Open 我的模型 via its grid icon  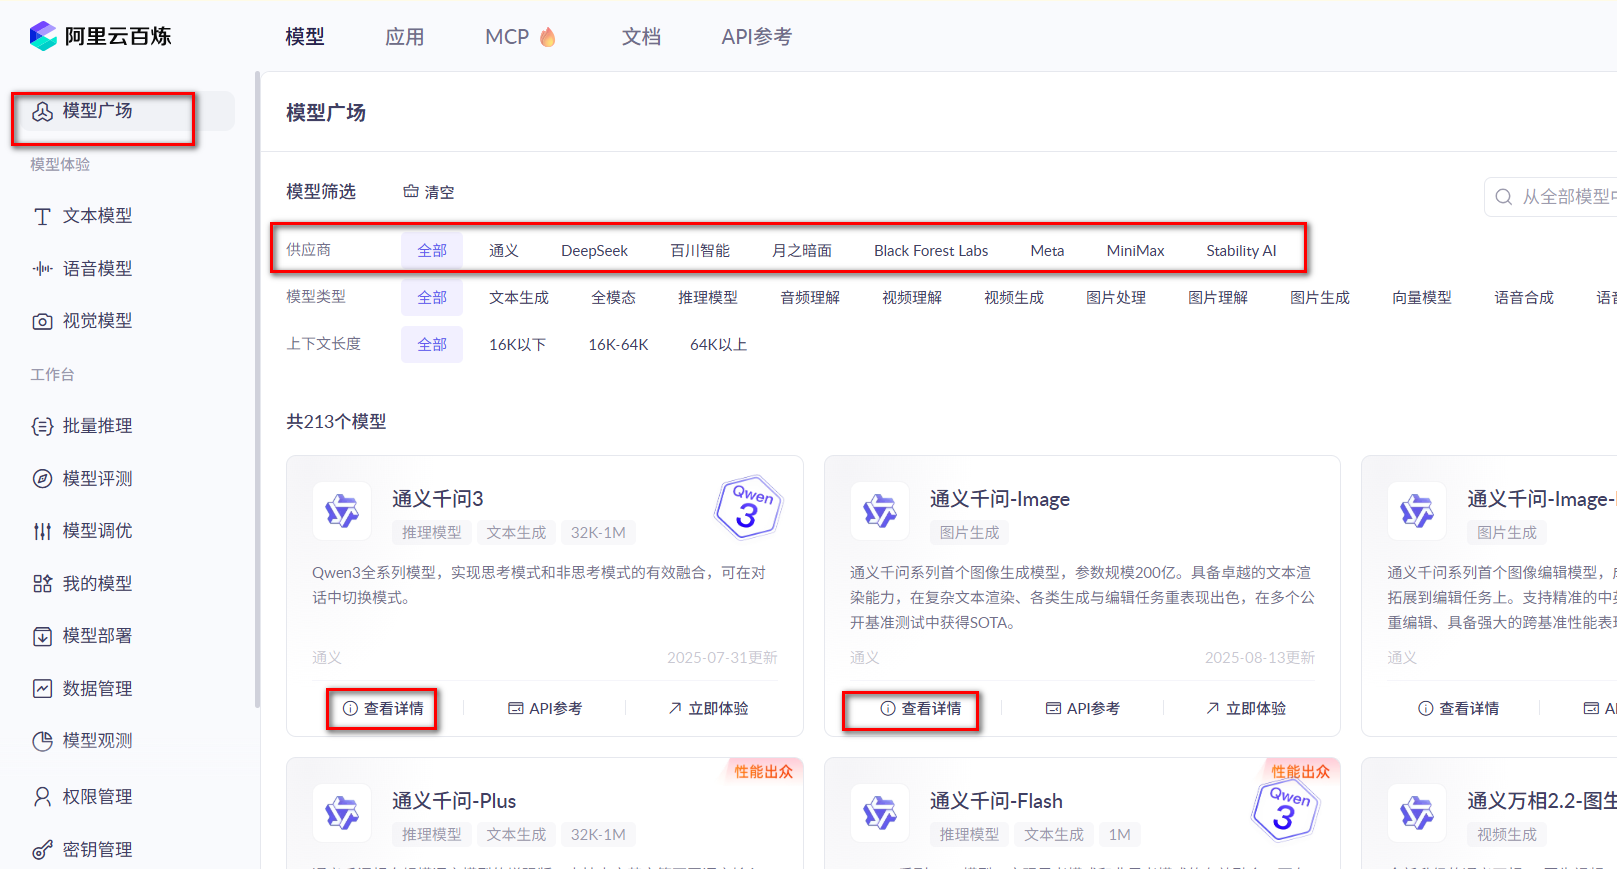pos(42,584)
